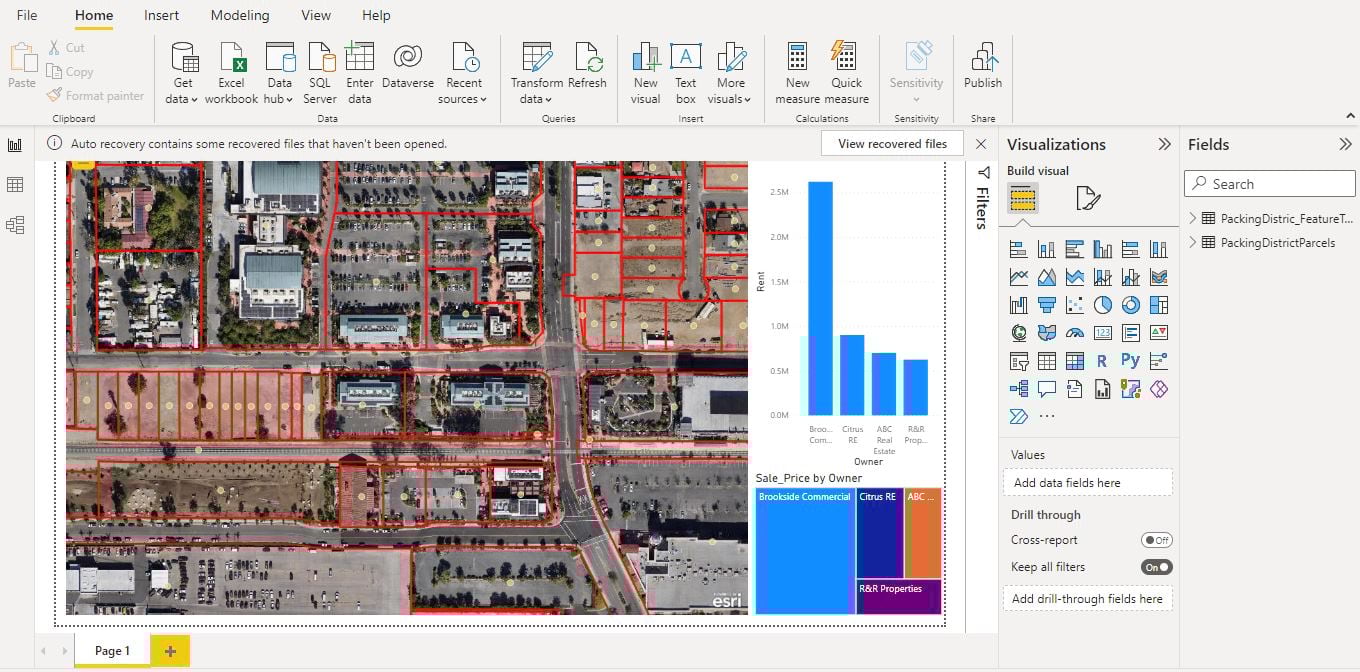This screenshot has width=1360, height=672.
Task: Expand the PackingDistrictParcels table
Action: 1192,242
